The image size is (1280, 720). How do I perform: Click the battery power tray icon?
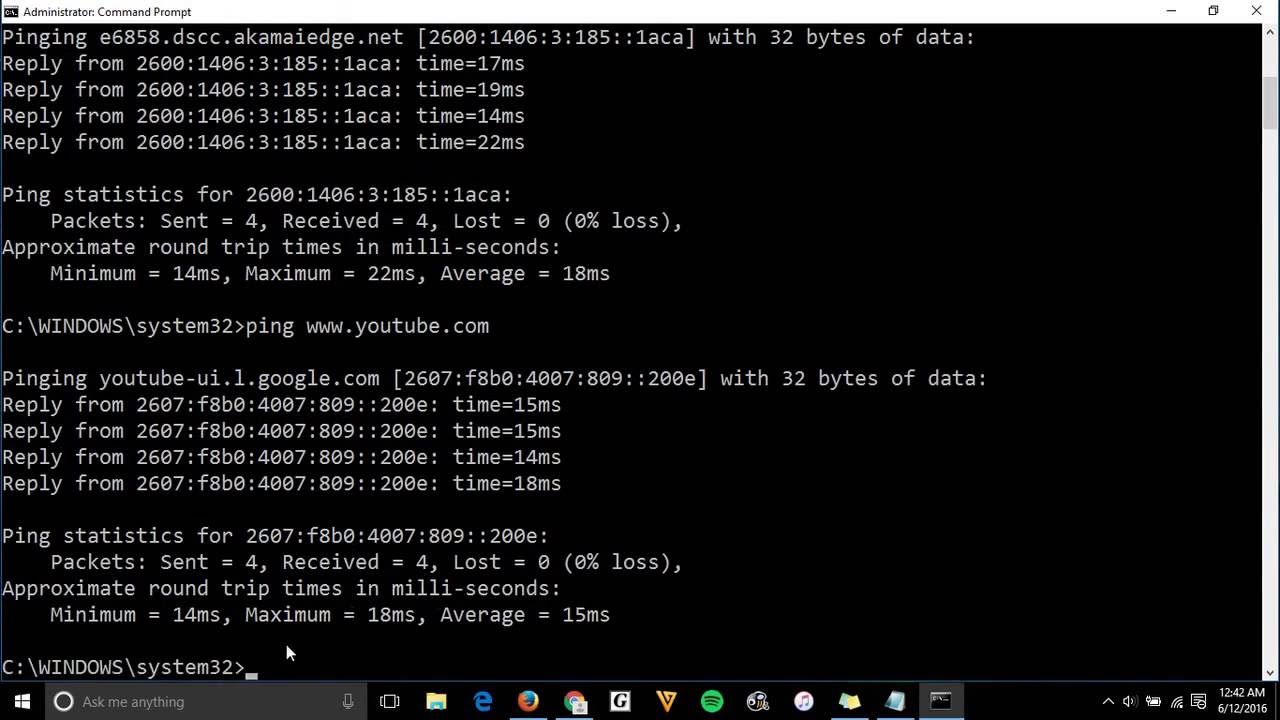click(1153, 701)
